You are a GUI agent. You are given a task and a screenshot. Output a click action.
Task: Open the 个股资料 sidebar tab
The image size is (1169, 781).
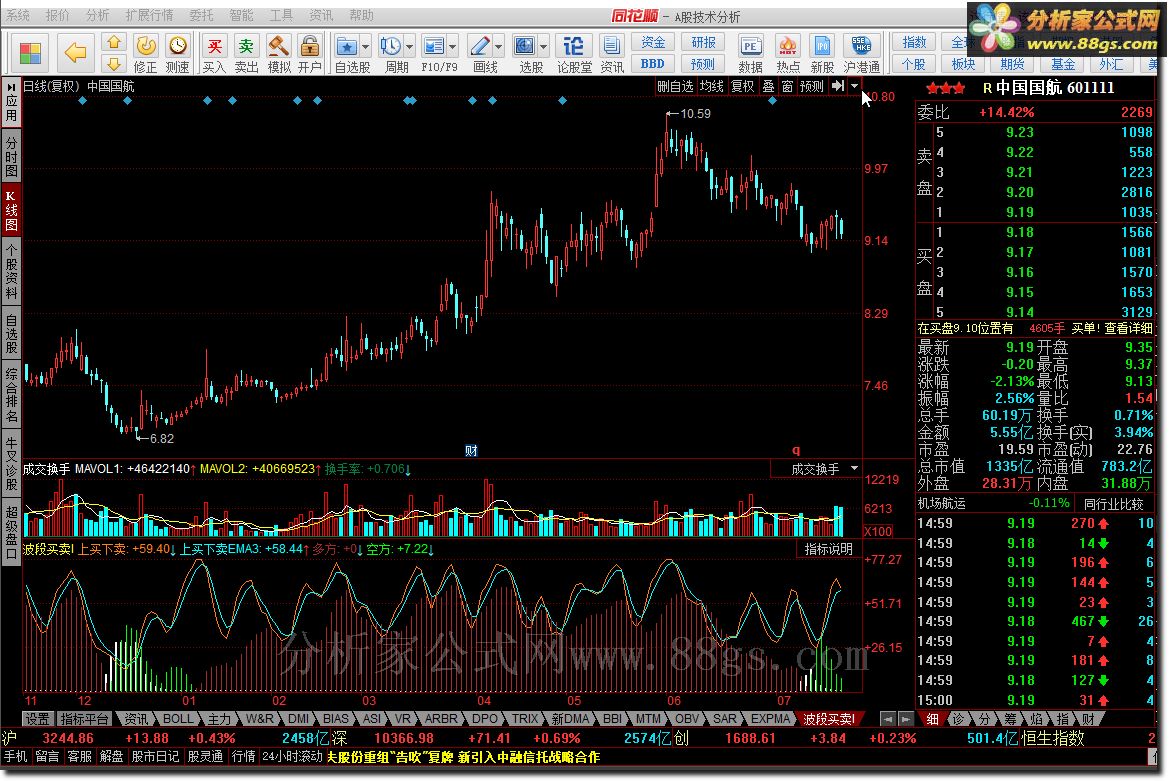point(11,269)
